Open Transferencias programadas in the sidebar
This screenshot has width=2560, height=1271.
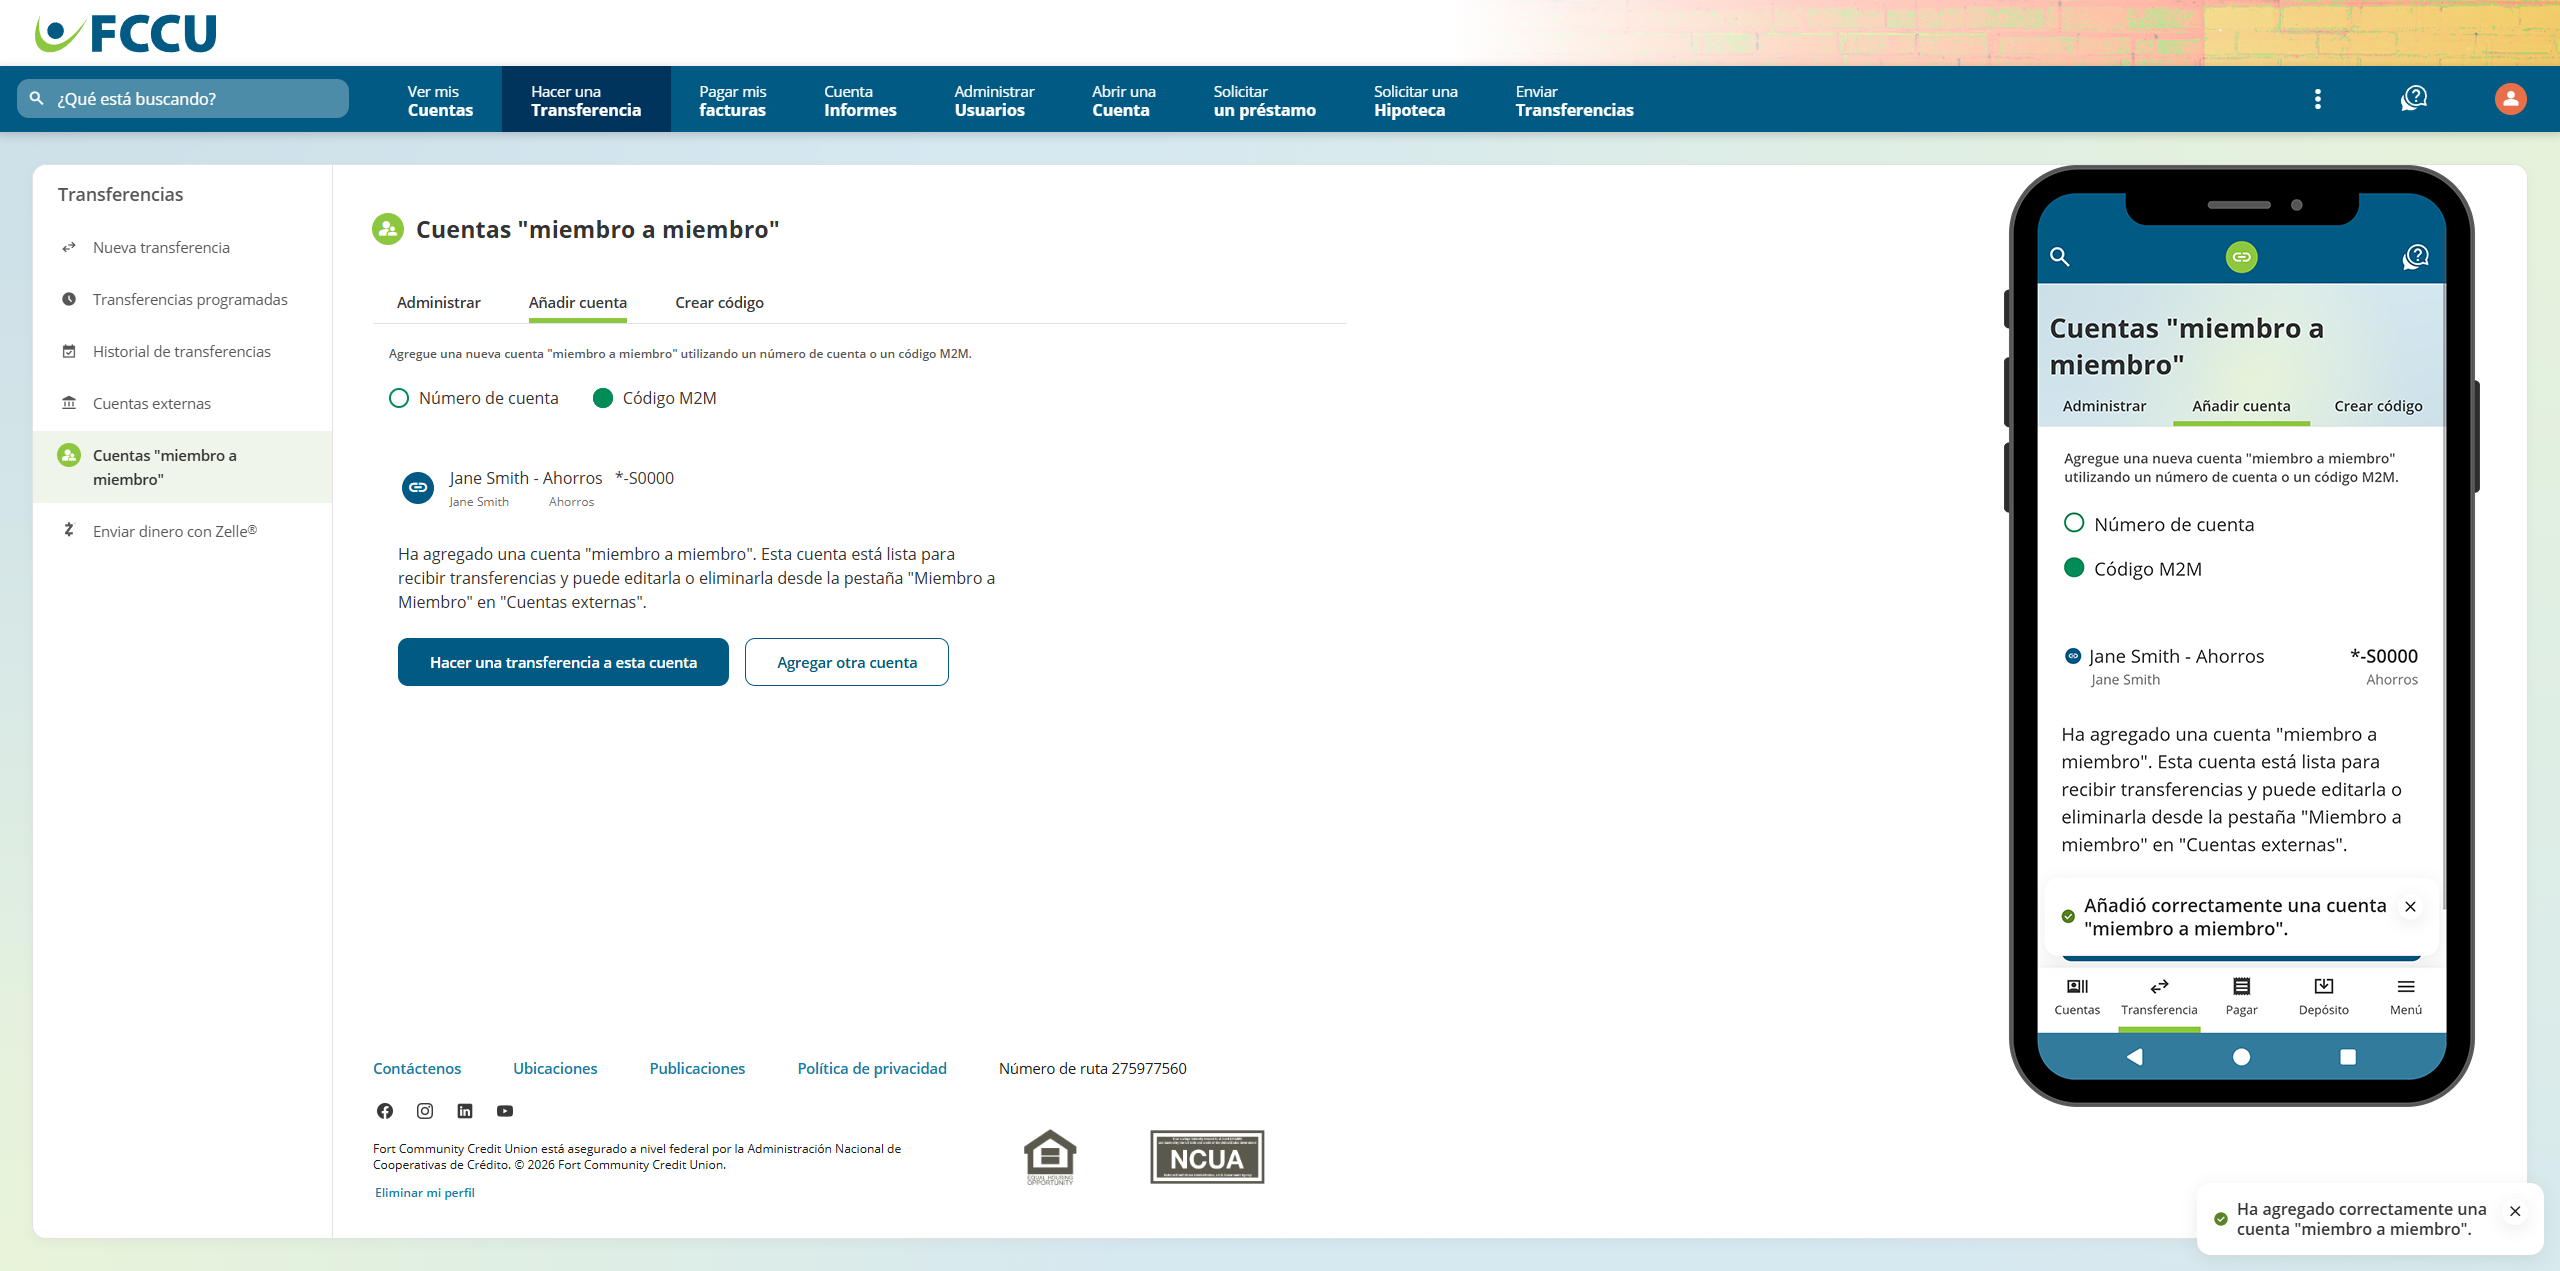(x=183, y=299)
